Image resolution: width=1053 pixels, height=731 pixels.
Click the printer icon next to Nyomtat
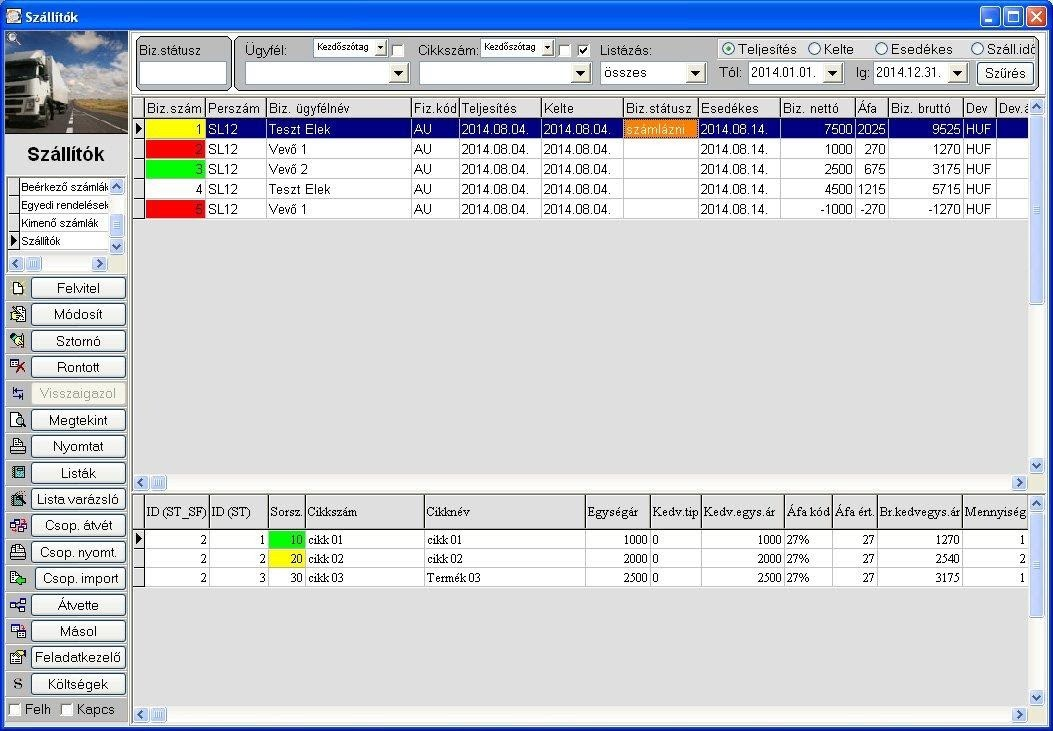coord(17,446)
